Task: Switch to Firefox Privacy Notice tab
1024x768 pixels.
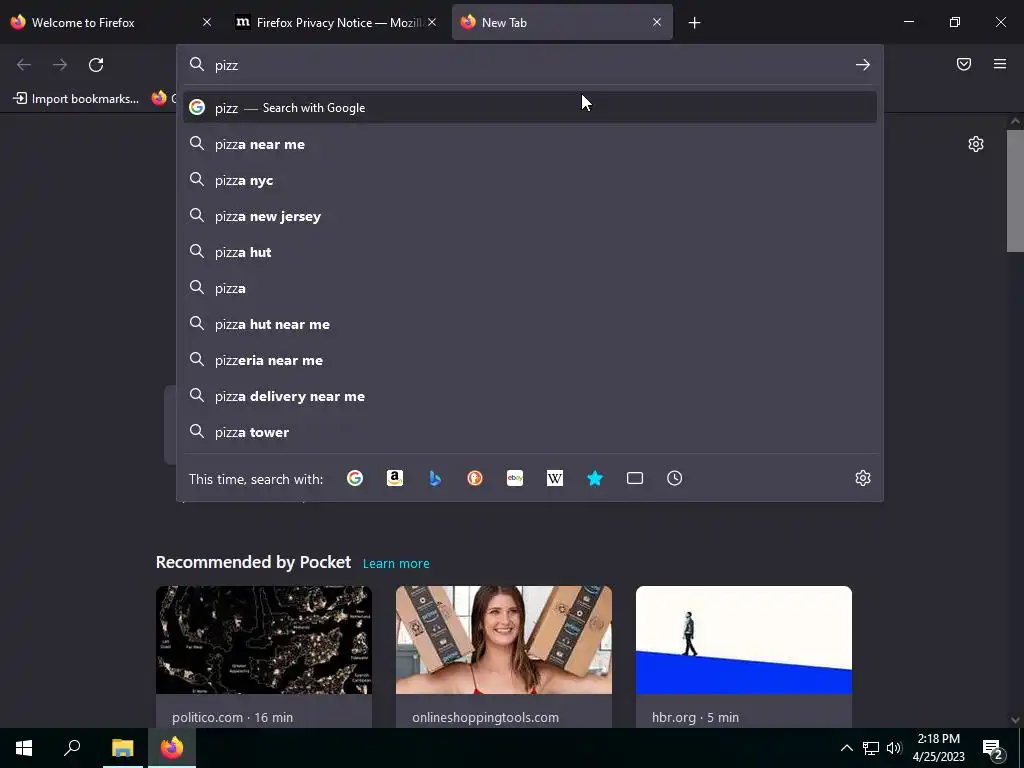Action: coord(337,22)
